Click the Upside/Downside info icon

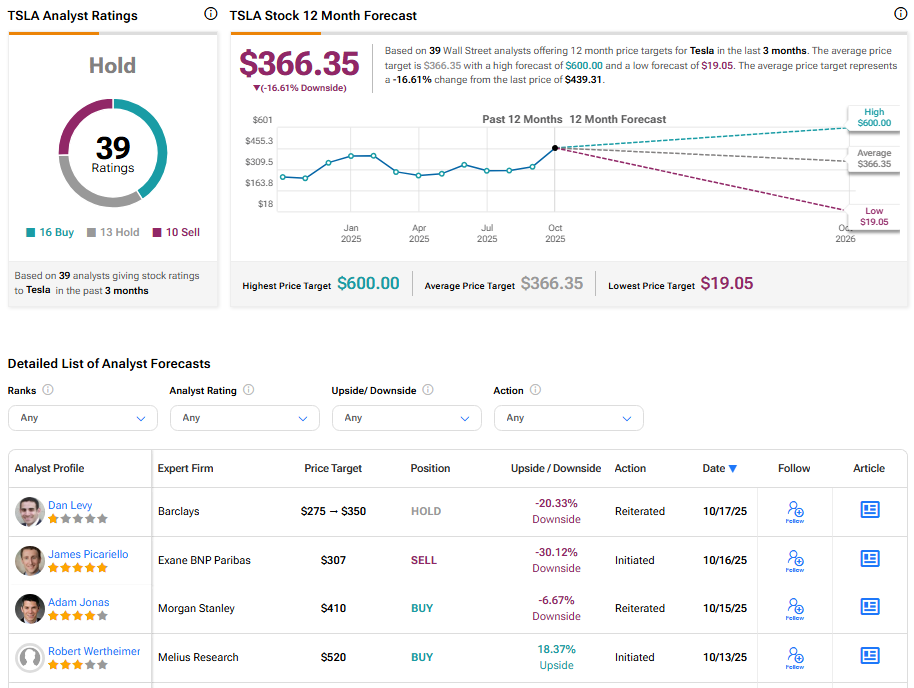[428, 390]
